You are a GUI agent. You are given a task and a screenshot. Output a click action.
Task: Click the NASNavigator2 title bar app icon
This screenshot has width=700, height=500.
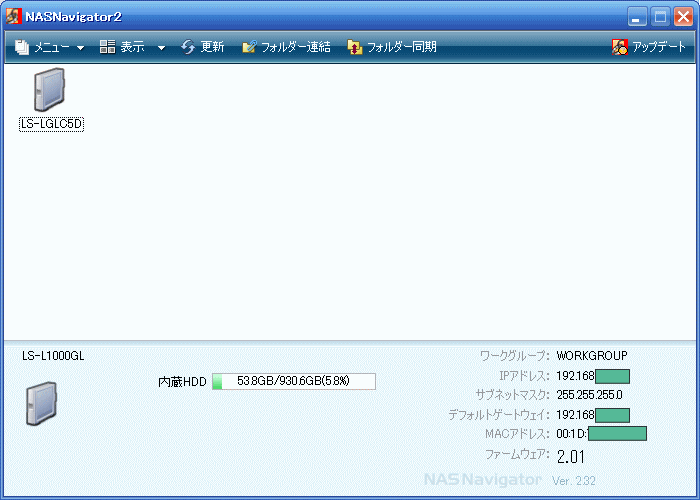coord(14,16)
